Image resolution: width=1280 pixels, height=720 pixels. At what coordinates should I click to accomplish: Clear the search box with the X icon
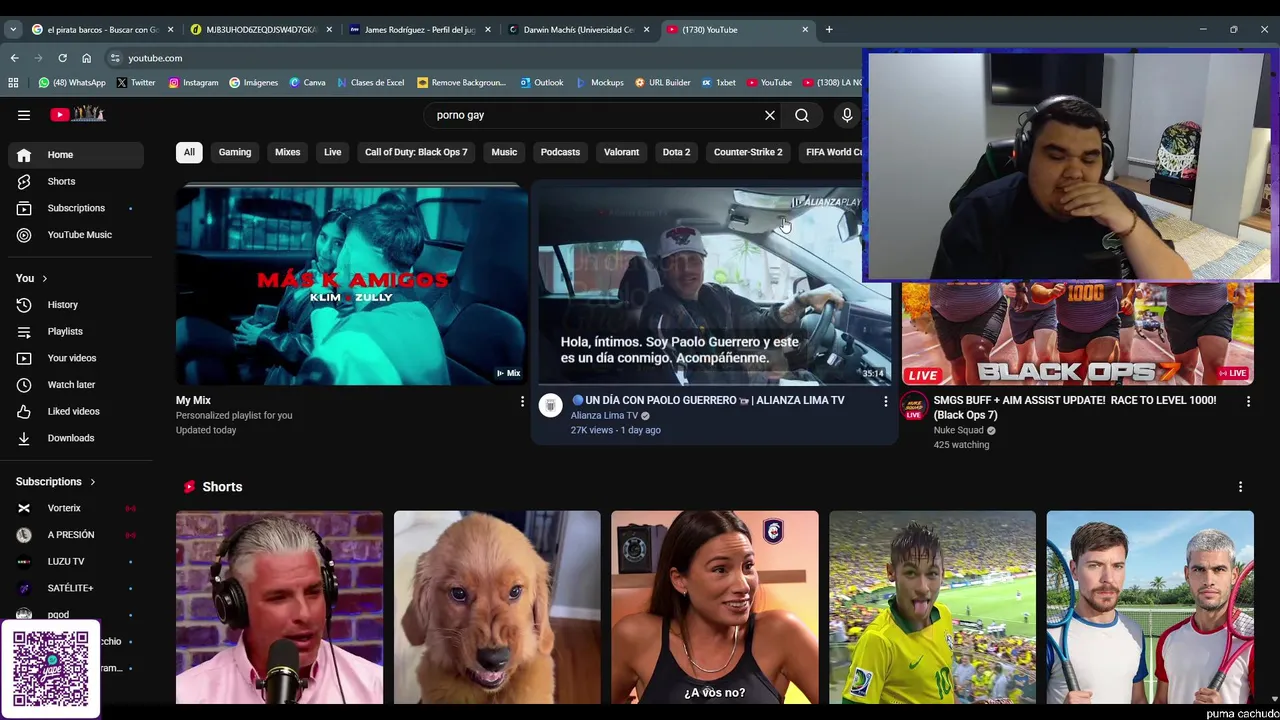click(x=770, y=115)
